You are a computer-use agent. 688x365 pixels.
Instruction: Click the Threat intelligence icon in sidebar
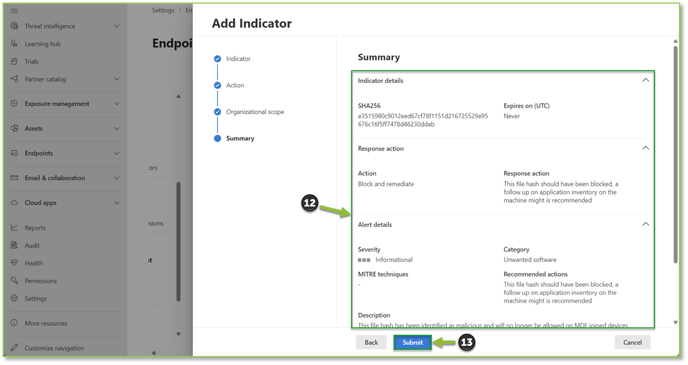pyautogui.click(x=14, y=26)
